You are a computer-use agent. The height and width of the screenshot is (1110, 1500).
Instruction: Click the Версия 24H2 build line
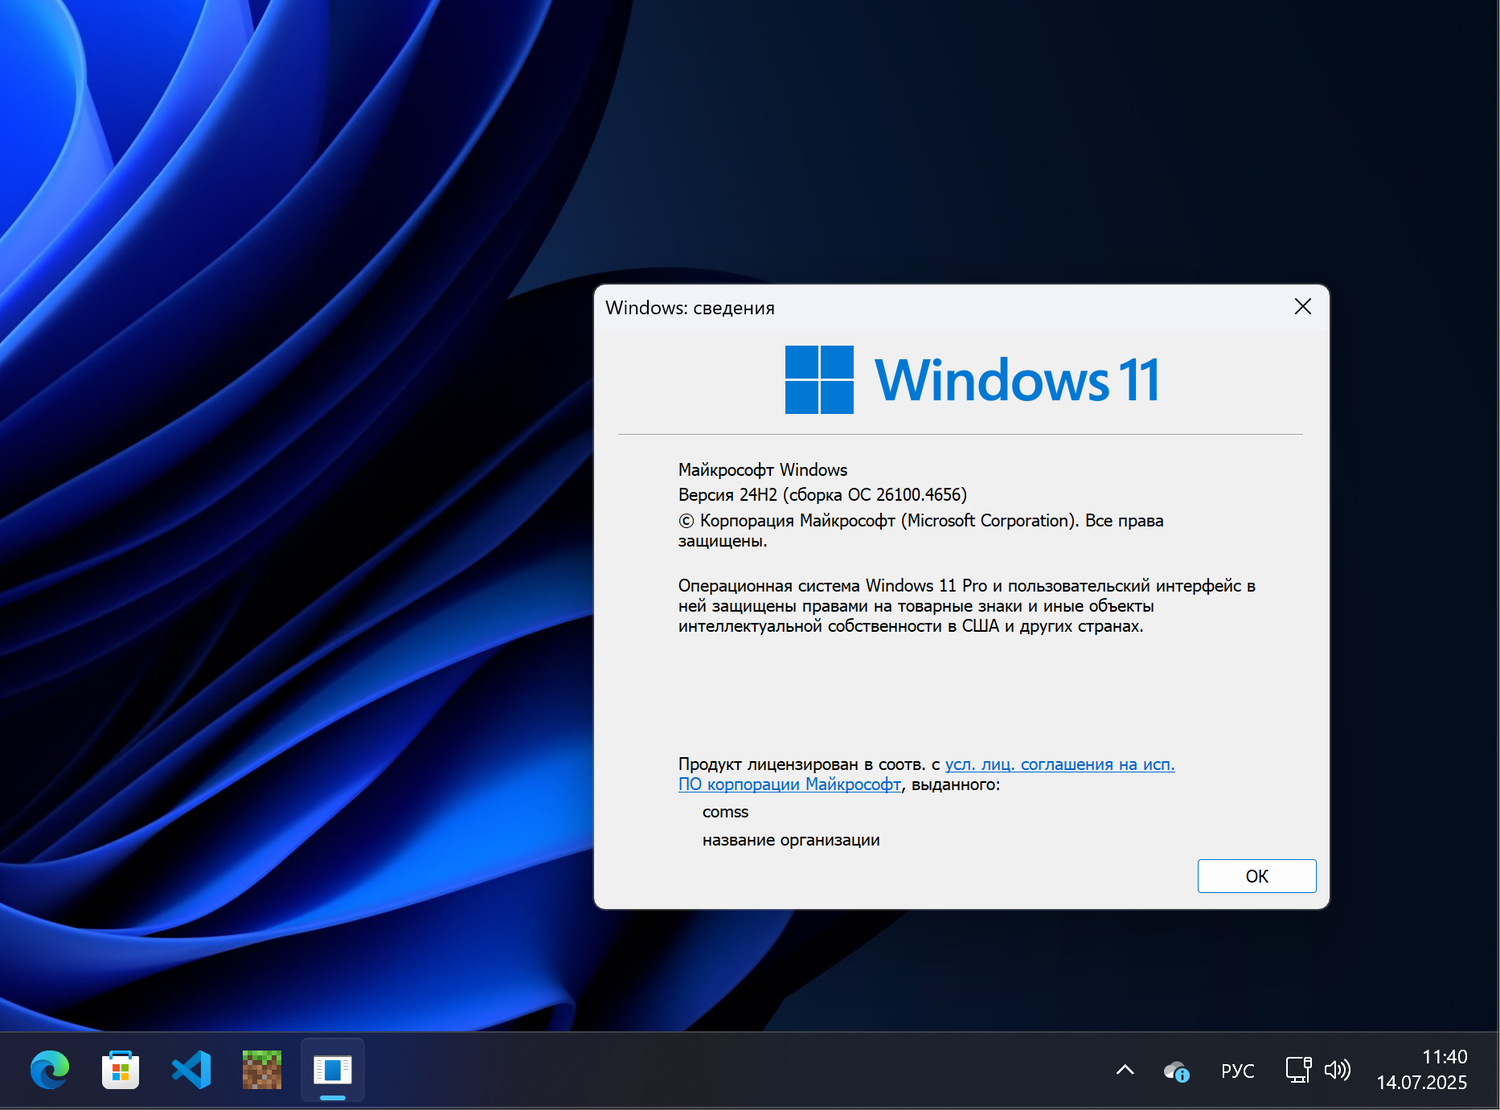822,495
